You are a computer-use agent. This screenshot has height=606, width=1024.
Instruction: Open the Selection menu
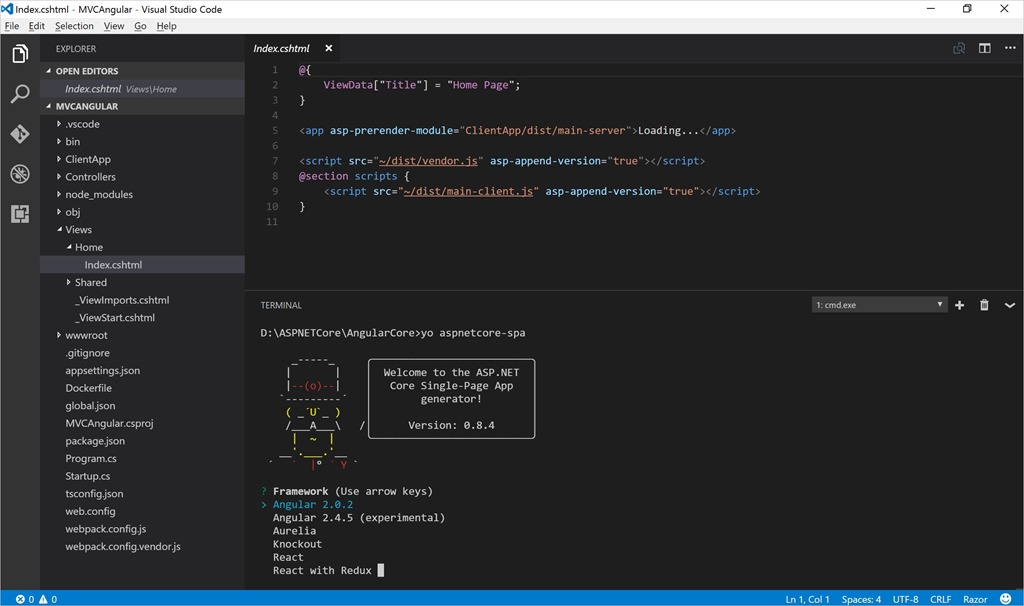coord(74,26)
